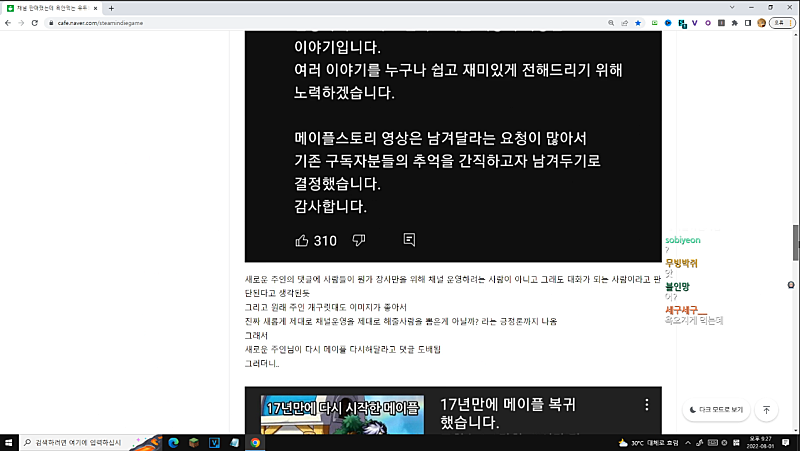Open the 17년만에 메이플 video thumbnail
800x451 pixels.
pos(342,414)
